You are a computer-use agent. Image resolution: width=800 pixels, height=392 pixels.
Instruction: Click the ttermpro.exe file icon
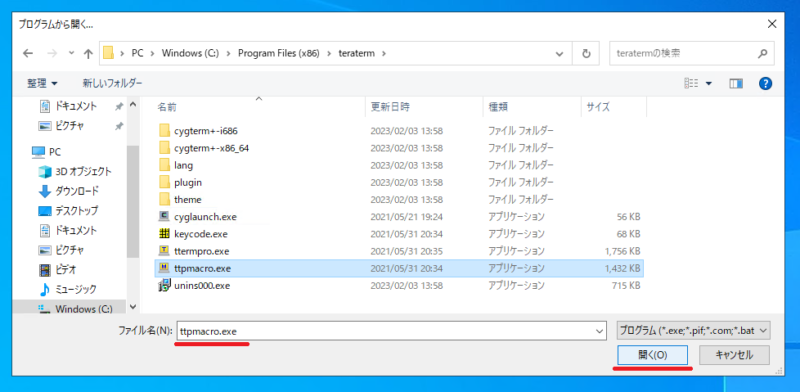(x=164, y=251)
